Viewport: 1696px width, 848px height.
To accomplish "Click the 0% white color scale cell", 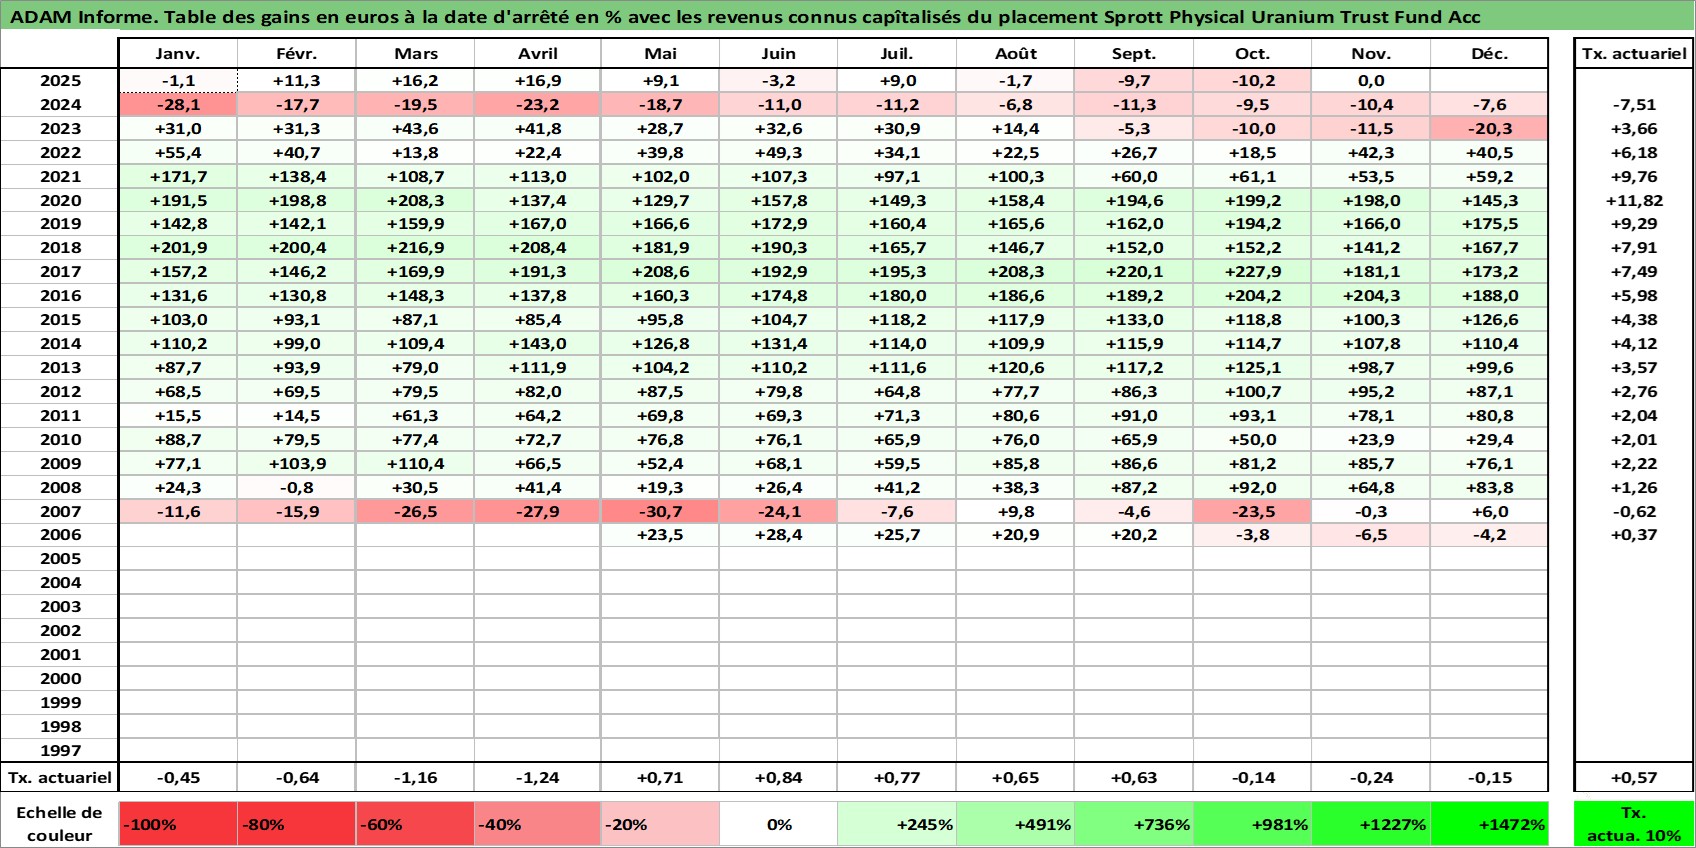I will coord(779,824).
